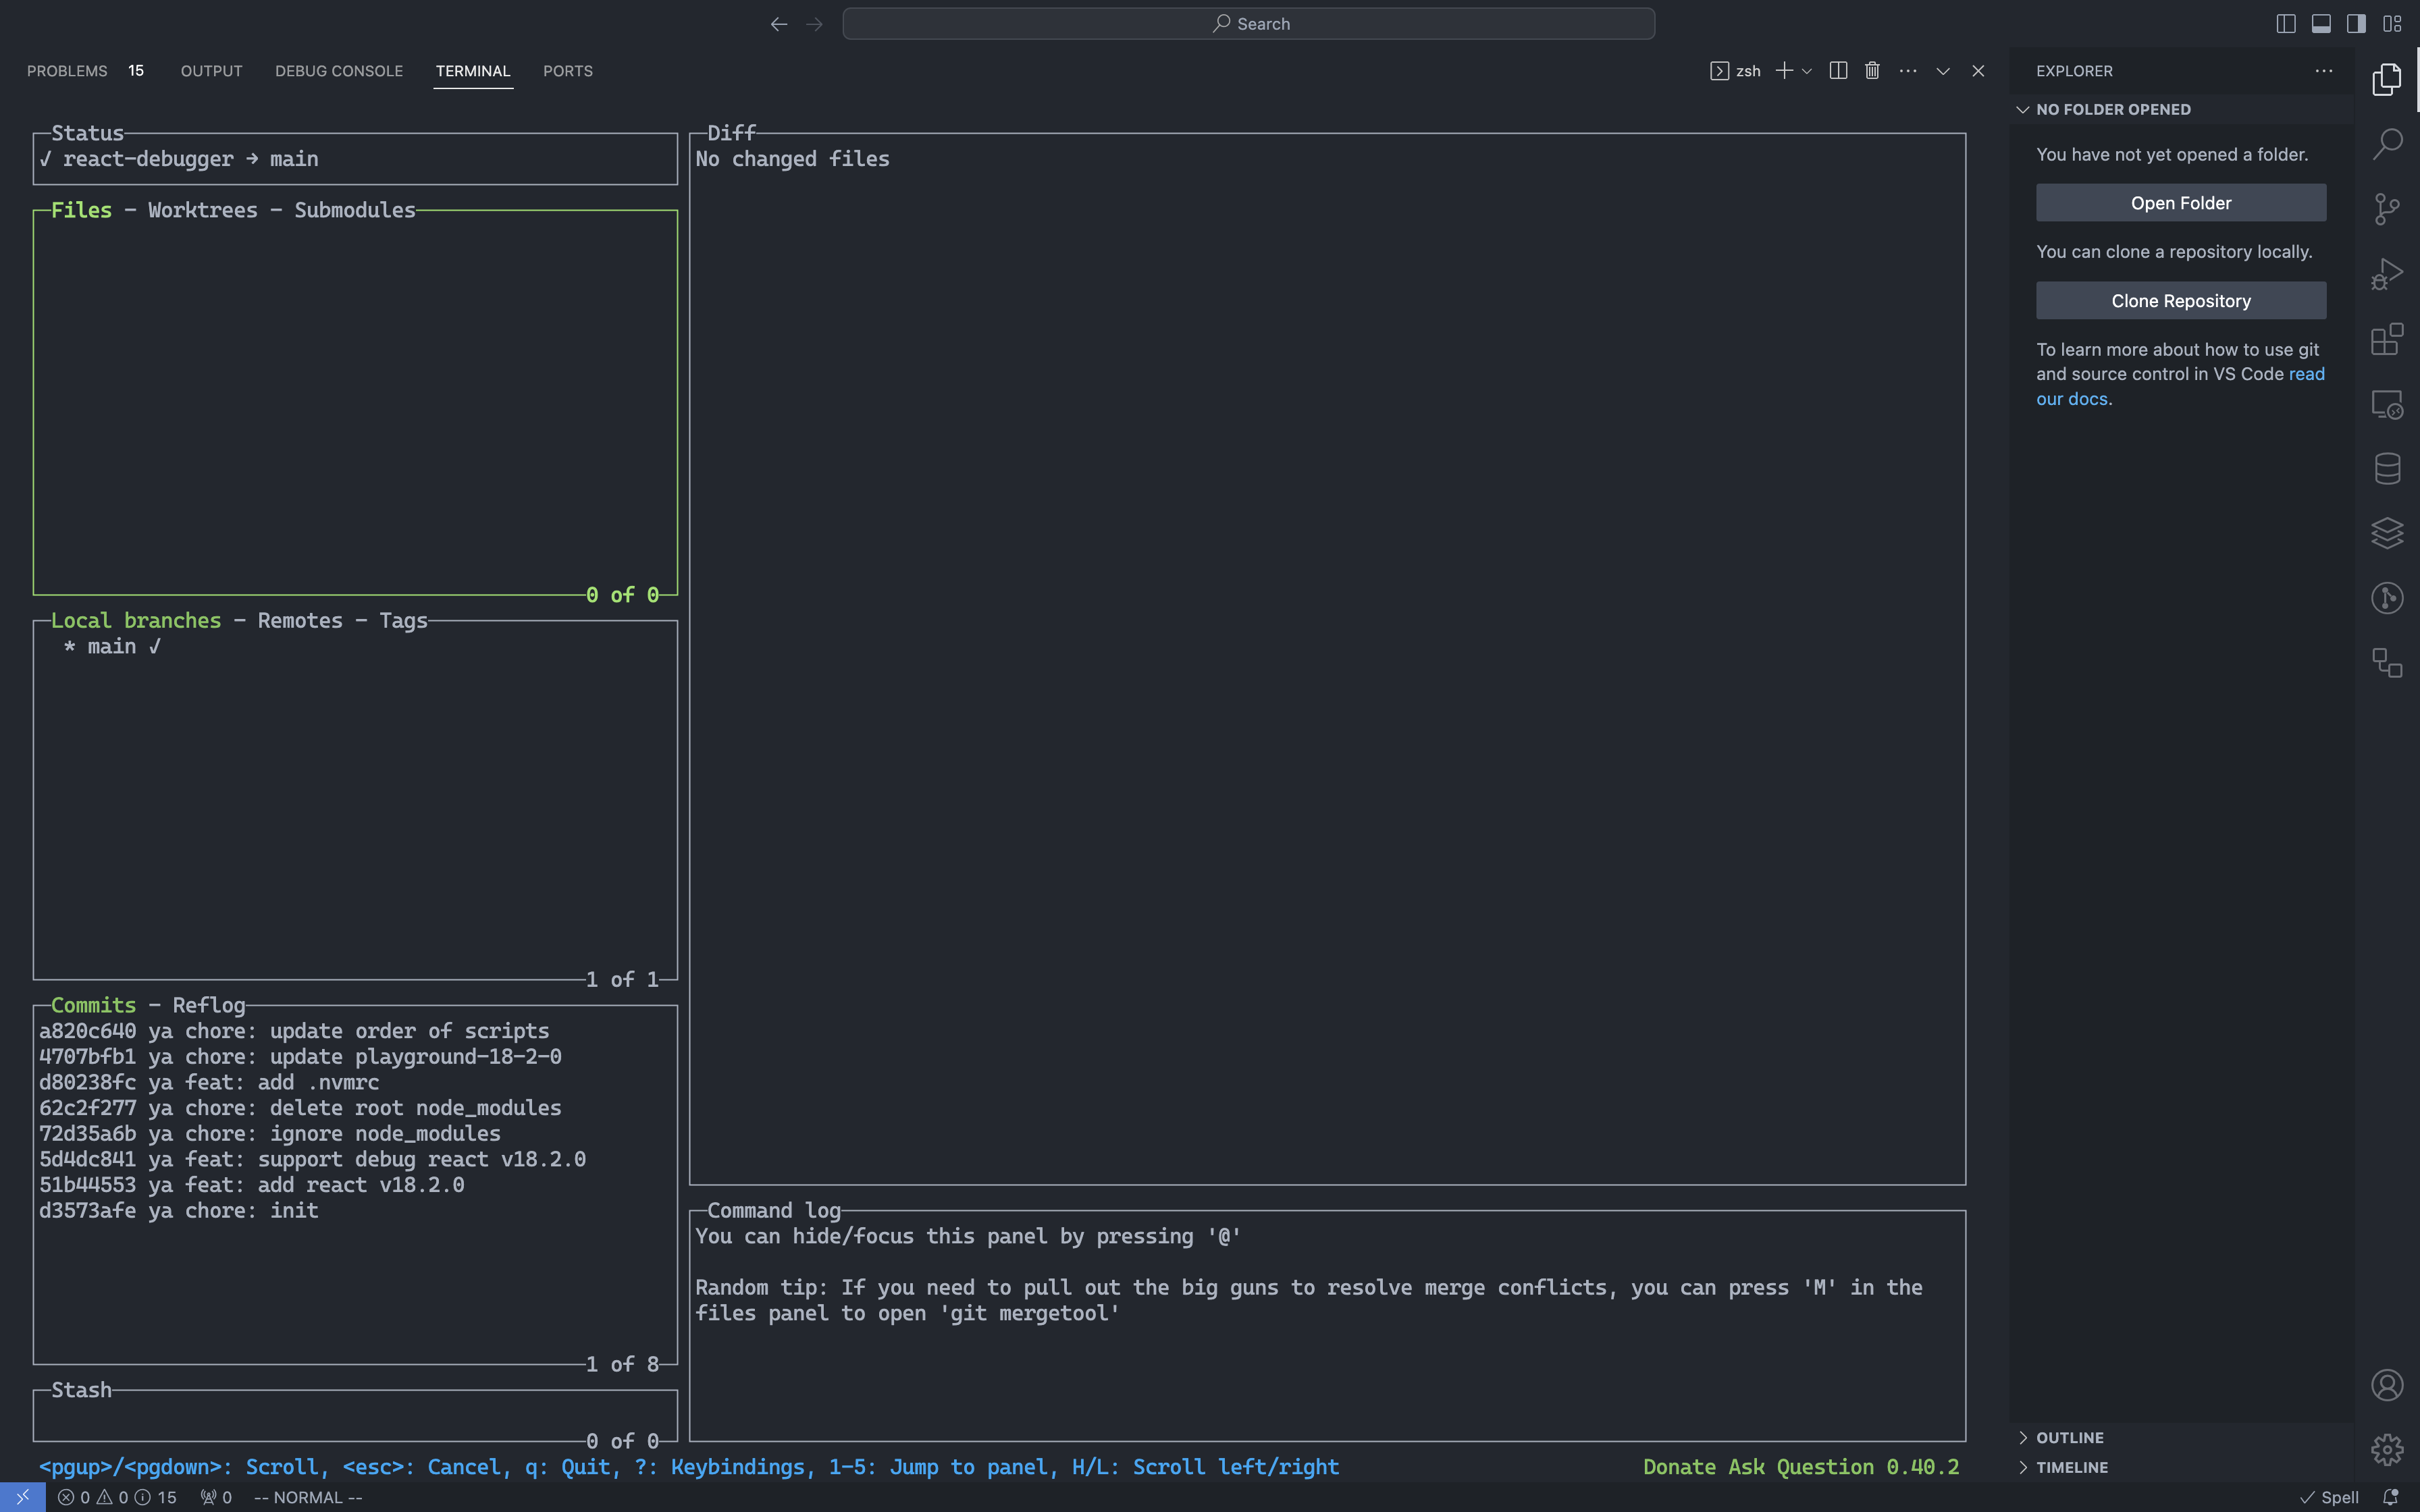Open the Extensions view
This screenshot has height=1512, width=2420.
pos(2387,339)
